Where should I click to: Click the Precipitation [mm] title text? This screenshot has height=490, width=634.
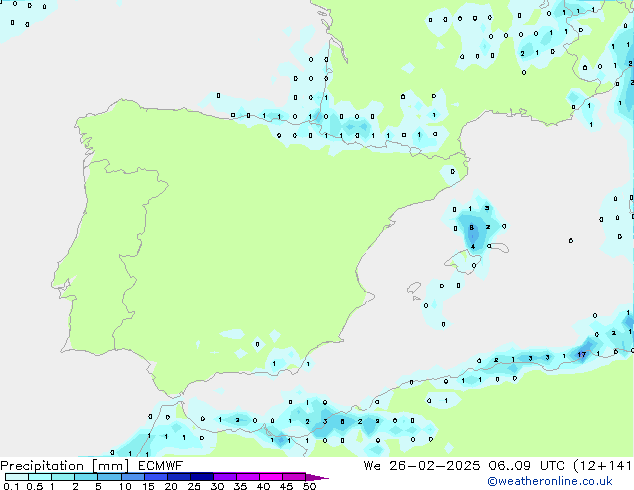point(64,466)
